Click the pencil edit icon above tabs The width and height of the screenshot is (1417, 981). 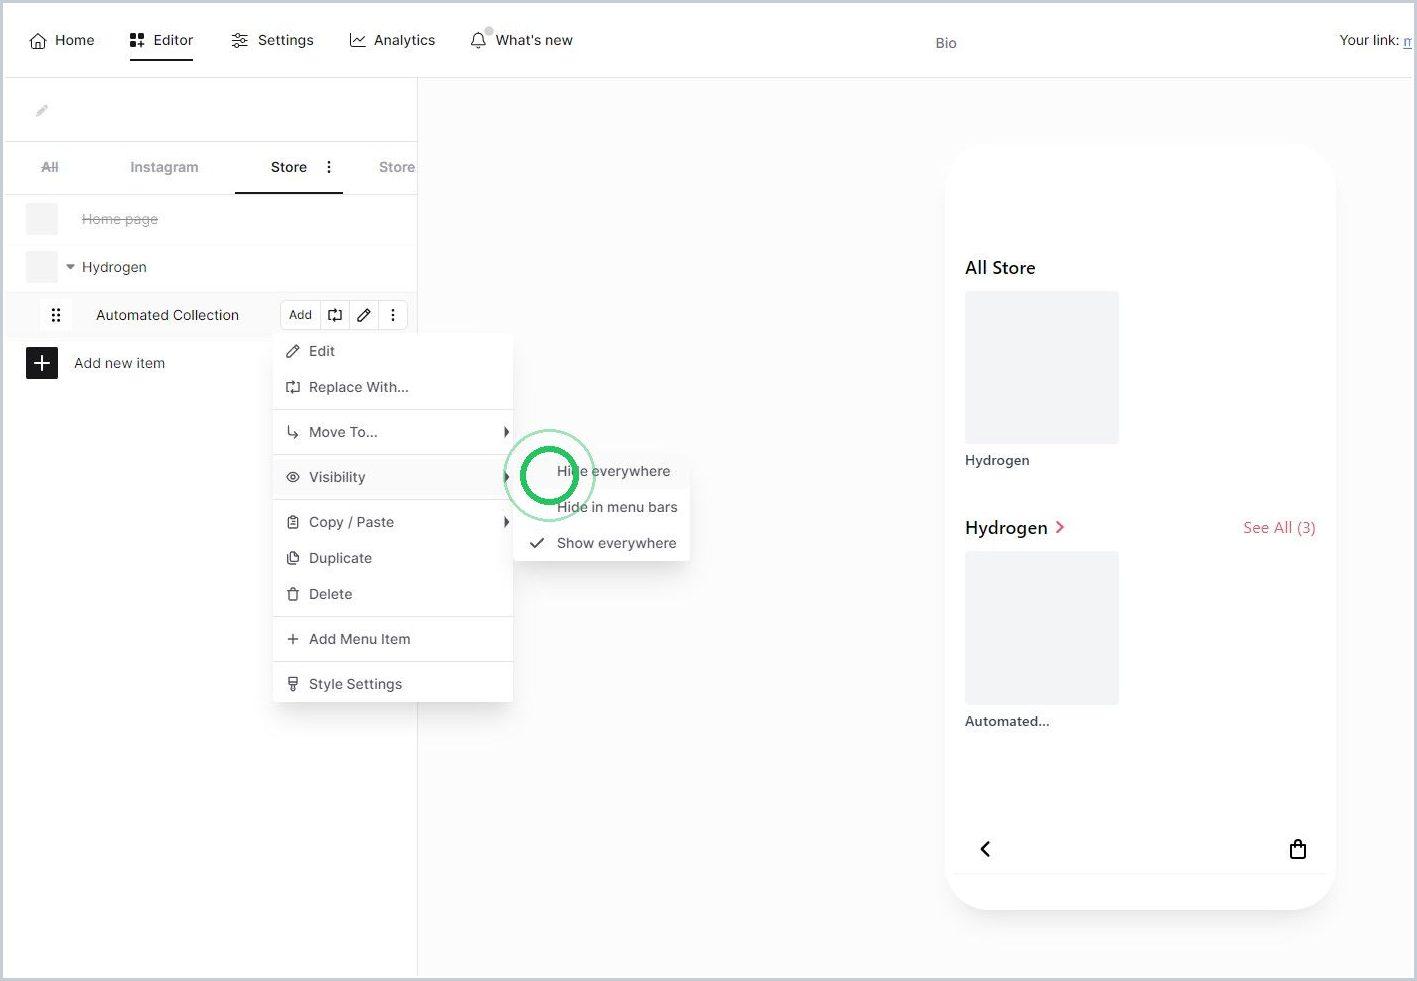(x=42, y=111)
